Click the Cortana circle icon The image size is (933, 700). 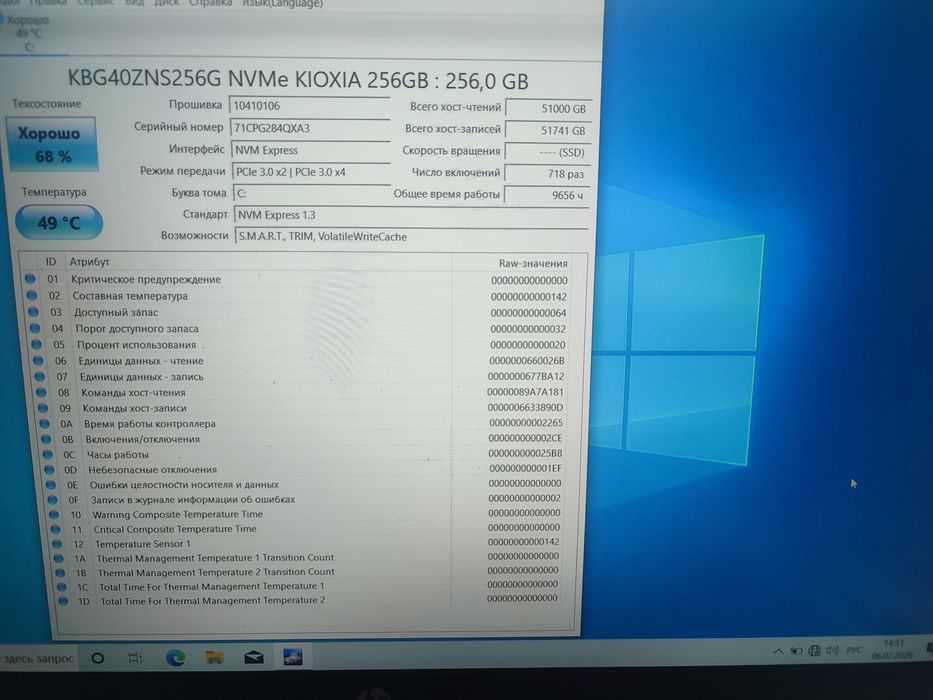pyautogui.click(x=98, y=658)
